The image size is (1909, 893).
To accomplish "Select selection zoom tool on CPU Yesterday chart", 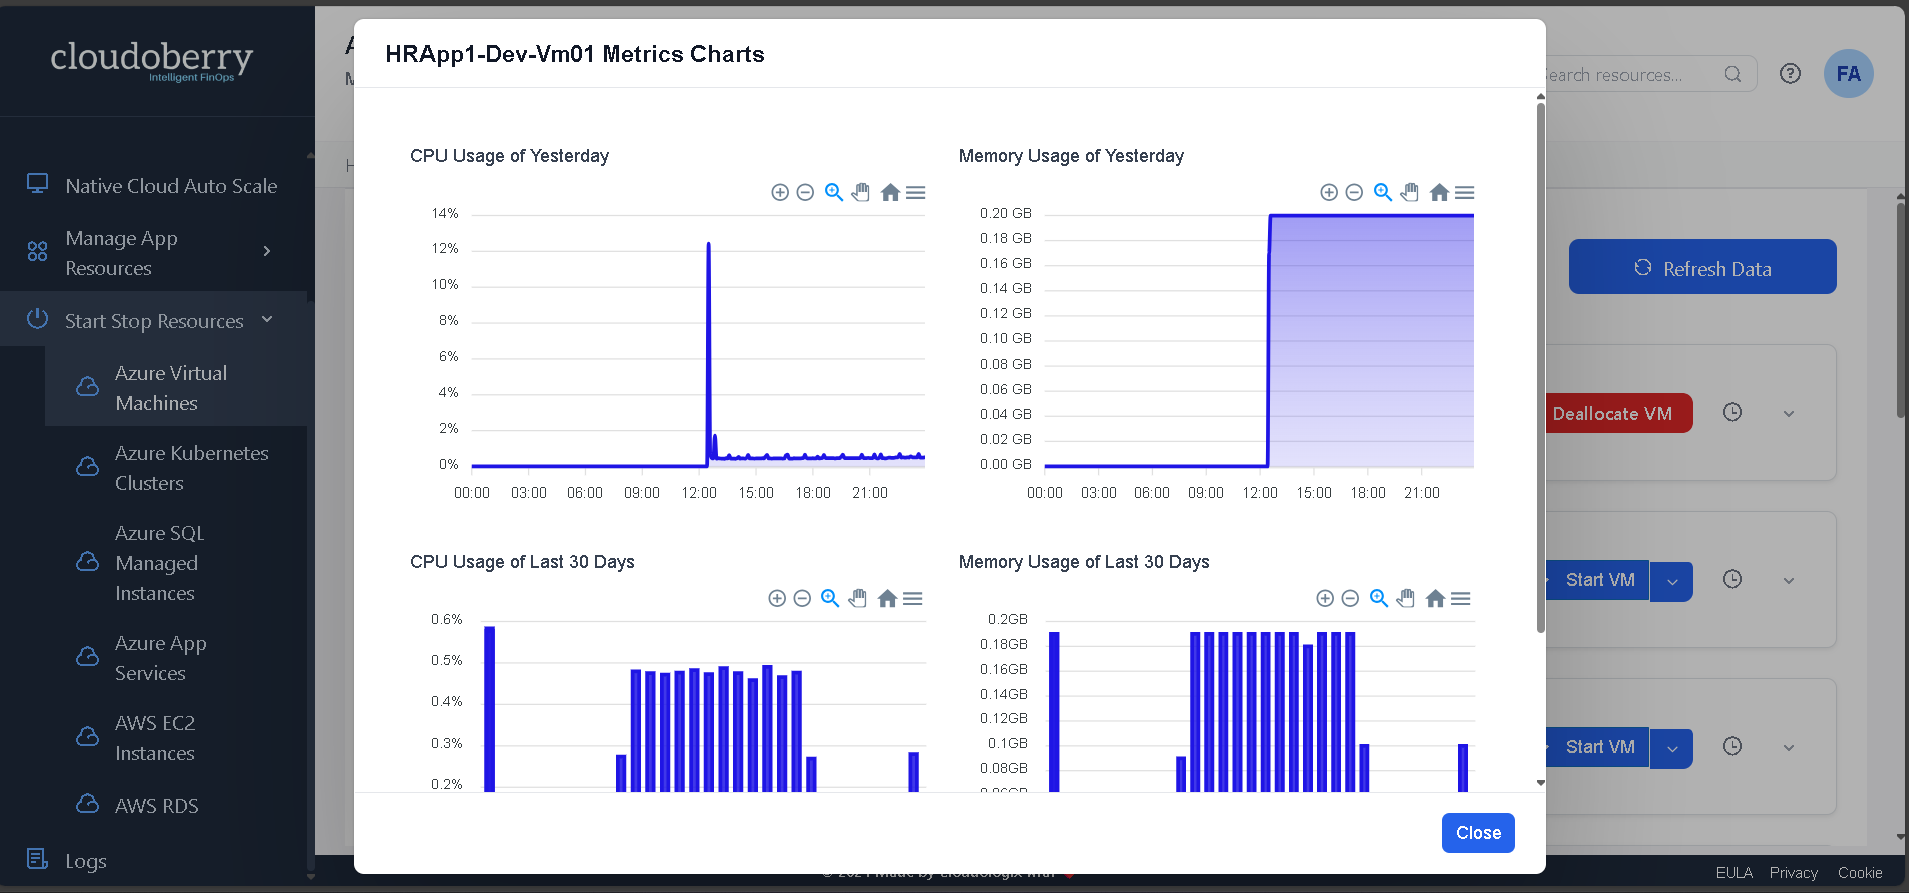I will pyautogui.click(x=834, y=192).
